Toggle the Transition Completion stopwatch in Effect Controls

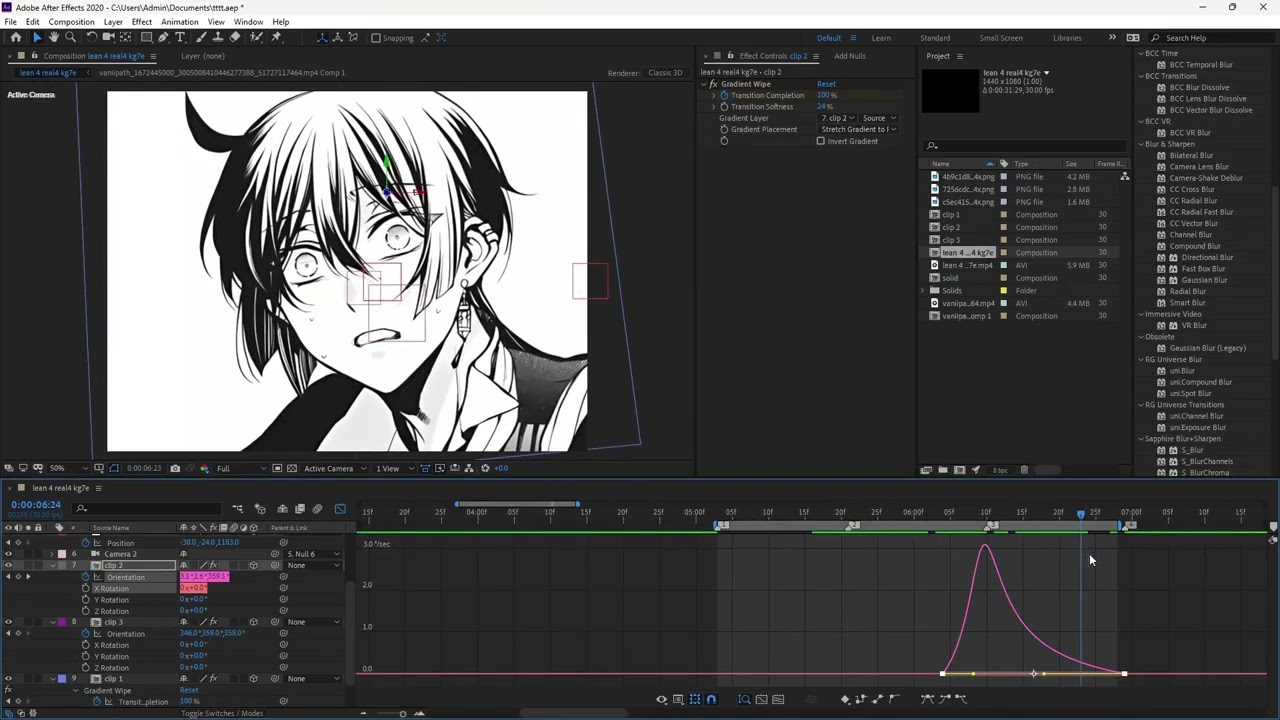724,95
